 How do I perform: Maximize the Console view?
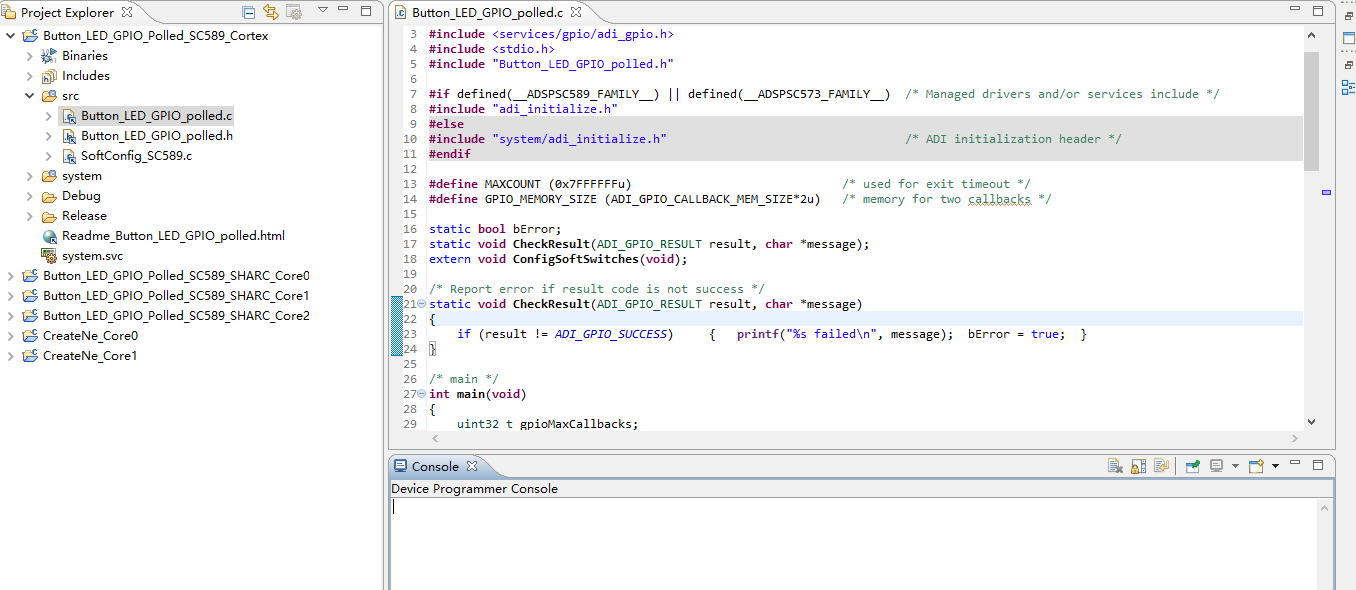1318,466
